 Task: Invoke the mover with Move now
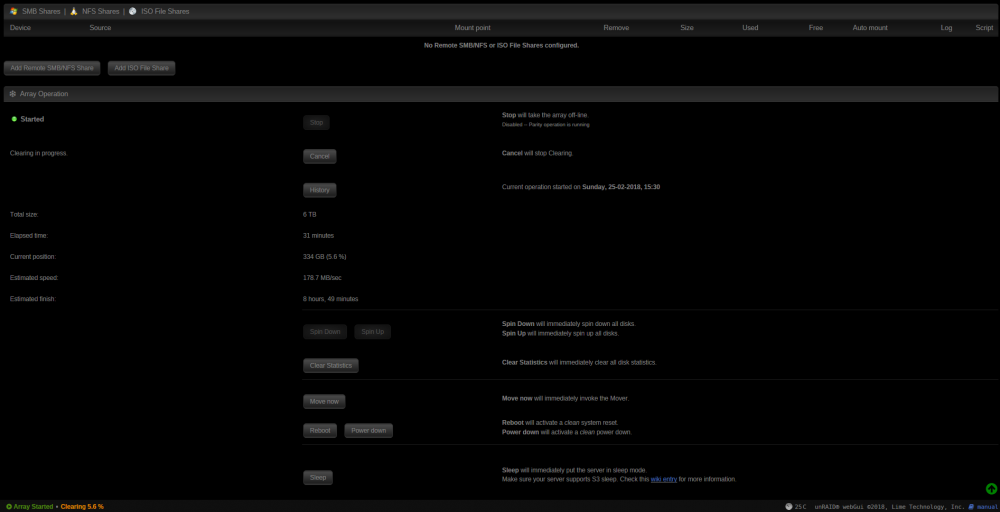point(324,401)
